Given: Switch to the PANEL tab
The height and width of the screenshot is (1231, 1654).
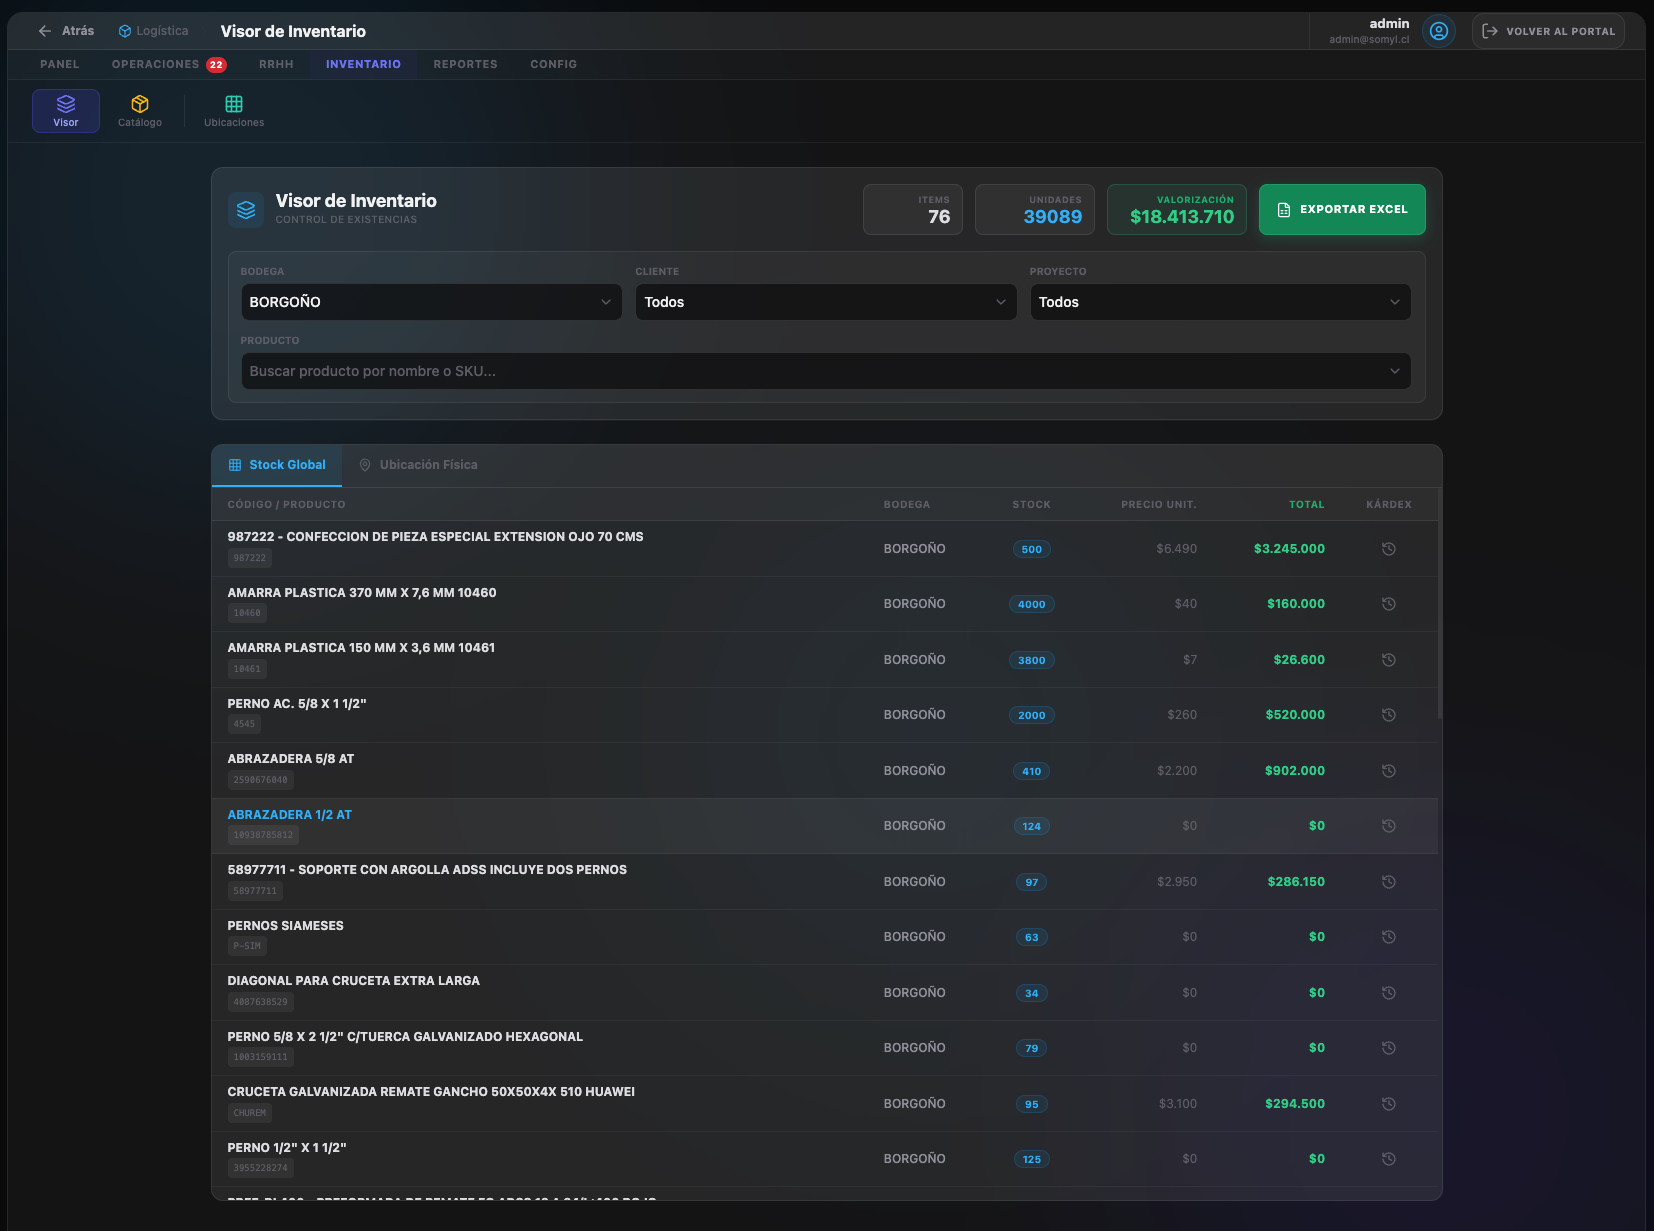Looking at the screenshot, I should (x=60, y=64).
